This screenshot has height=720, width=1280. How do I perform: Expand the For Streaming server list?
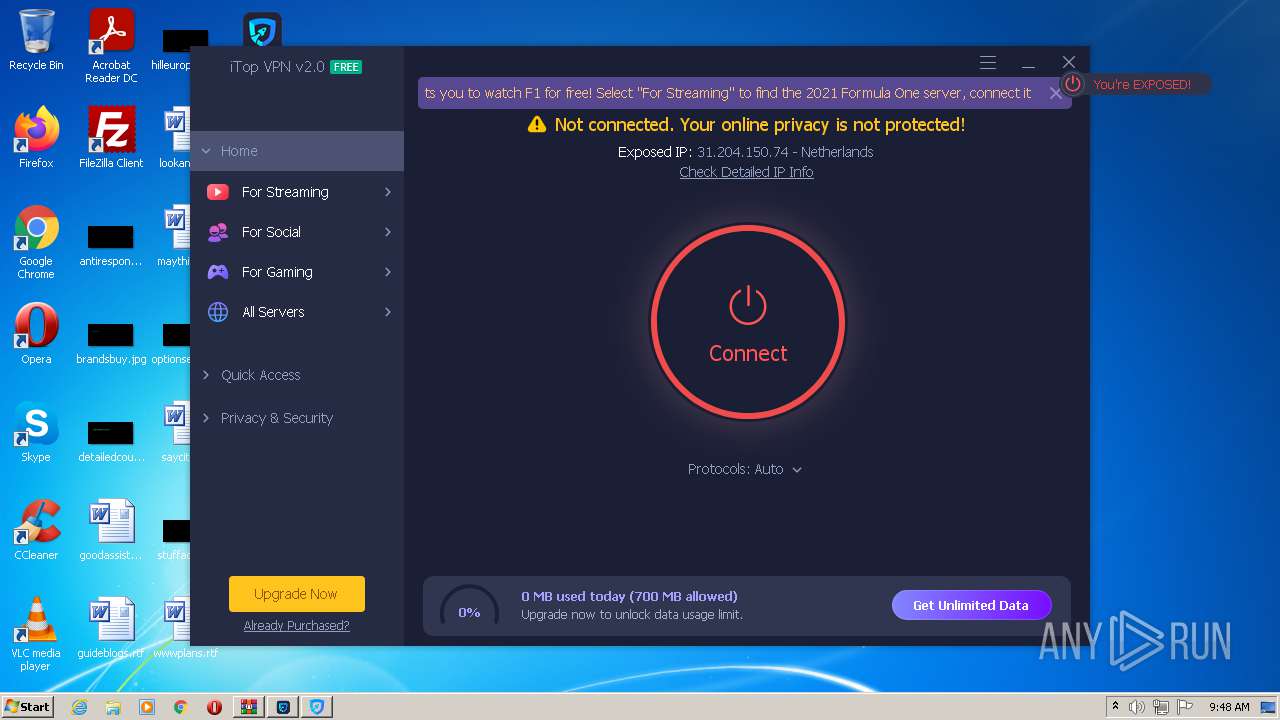click(x=388, y=192)
